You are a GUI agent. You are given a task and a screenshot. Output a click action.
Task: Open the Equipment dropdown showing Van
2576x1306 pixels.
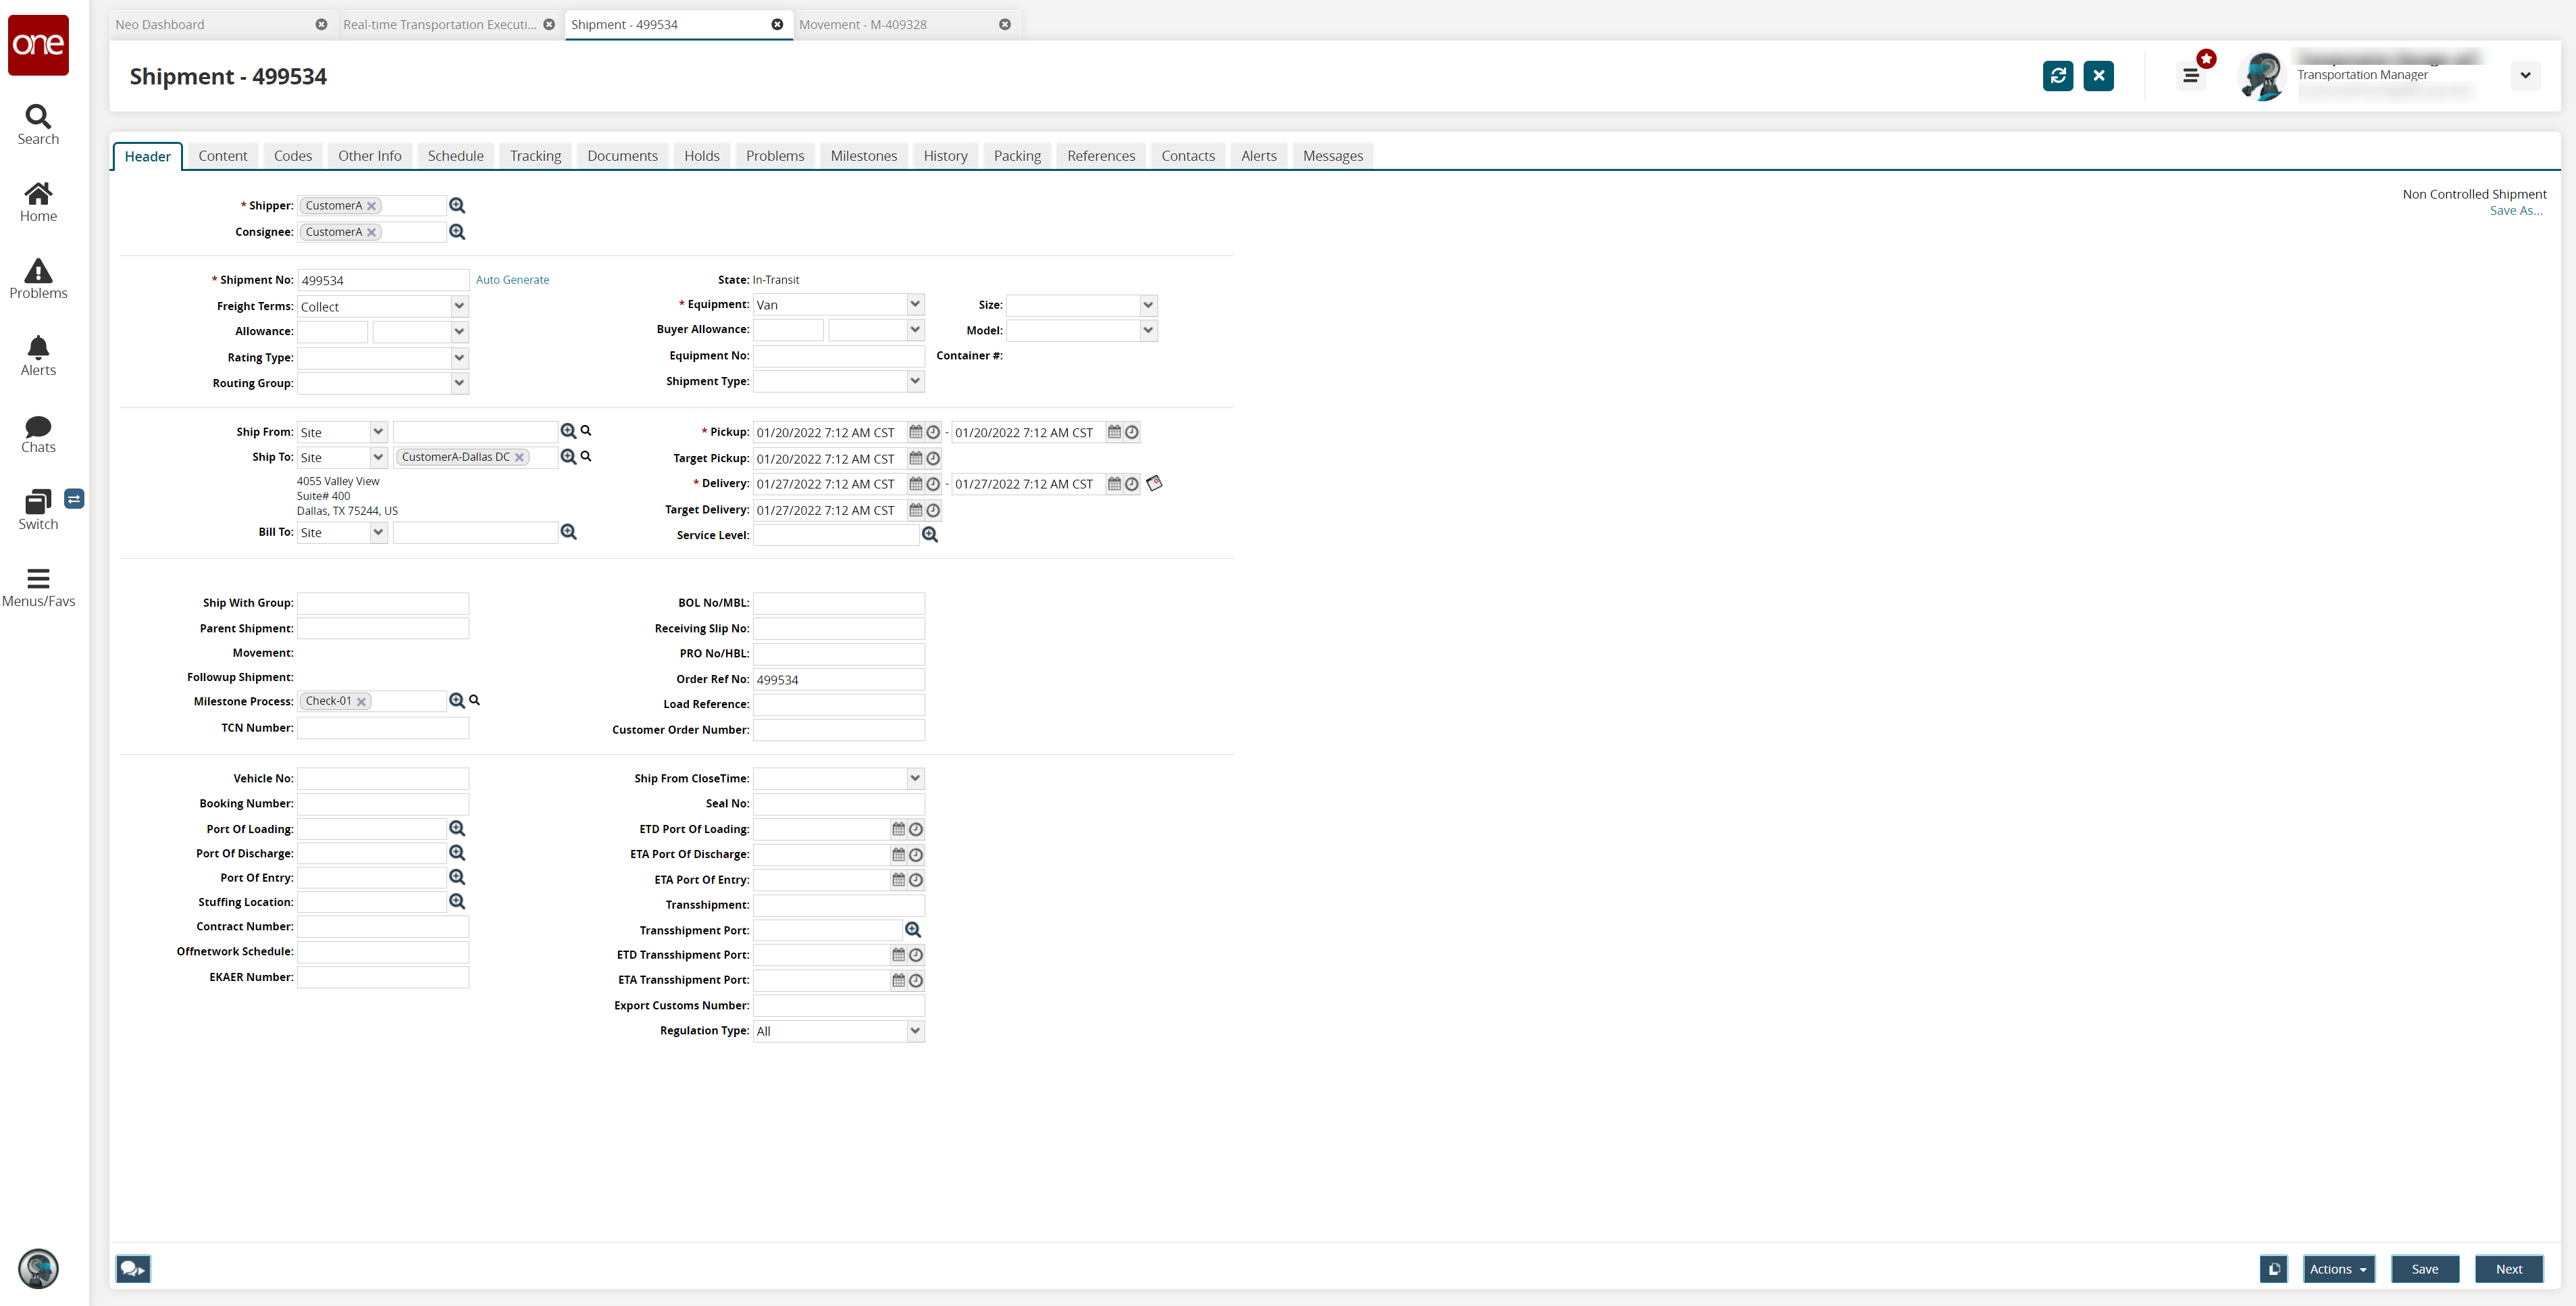[x=914, y=304]
